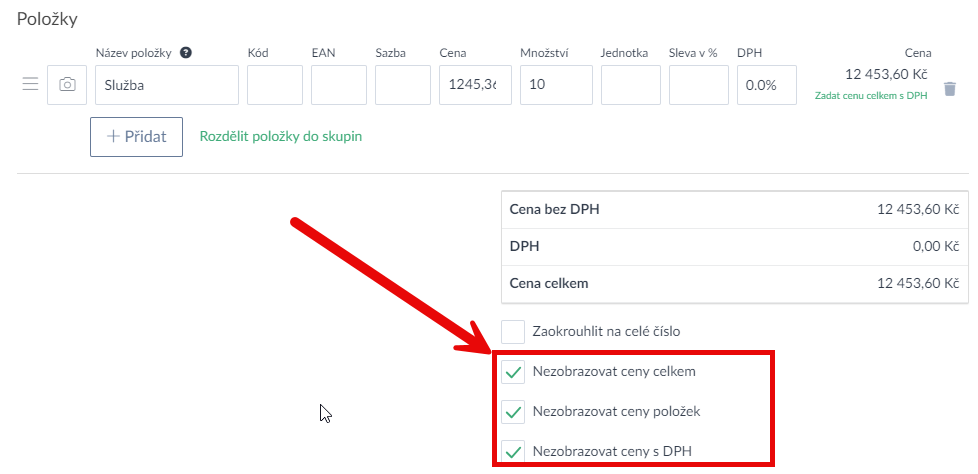Uncheck Nezobrazovat ceny položek
The image size is (978, 474).
[x=513, y=411]
